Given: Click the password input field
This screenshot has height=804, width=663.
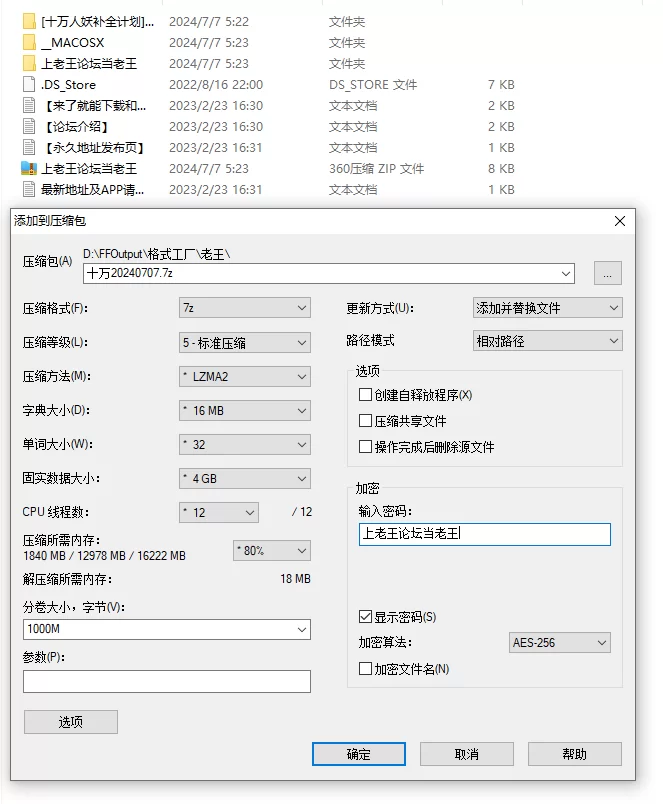Looking at the screenshot, I should (485, 534).
